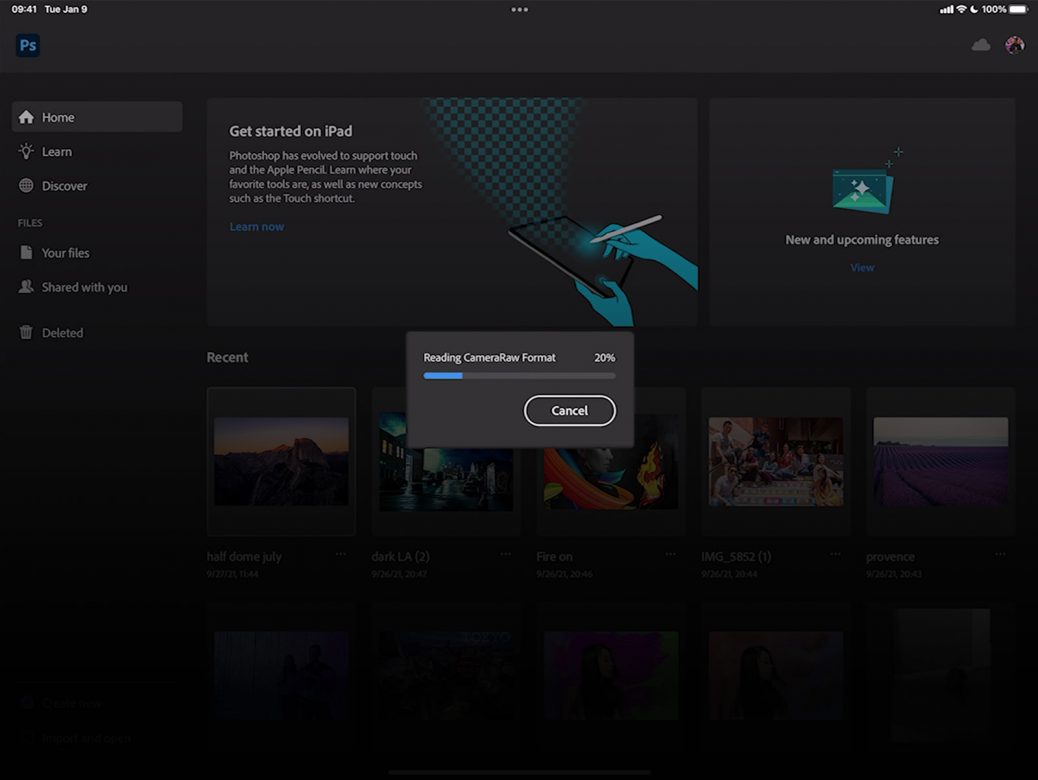
Task: Select Create new in the sidebar
Action: [x=61, y=703]
